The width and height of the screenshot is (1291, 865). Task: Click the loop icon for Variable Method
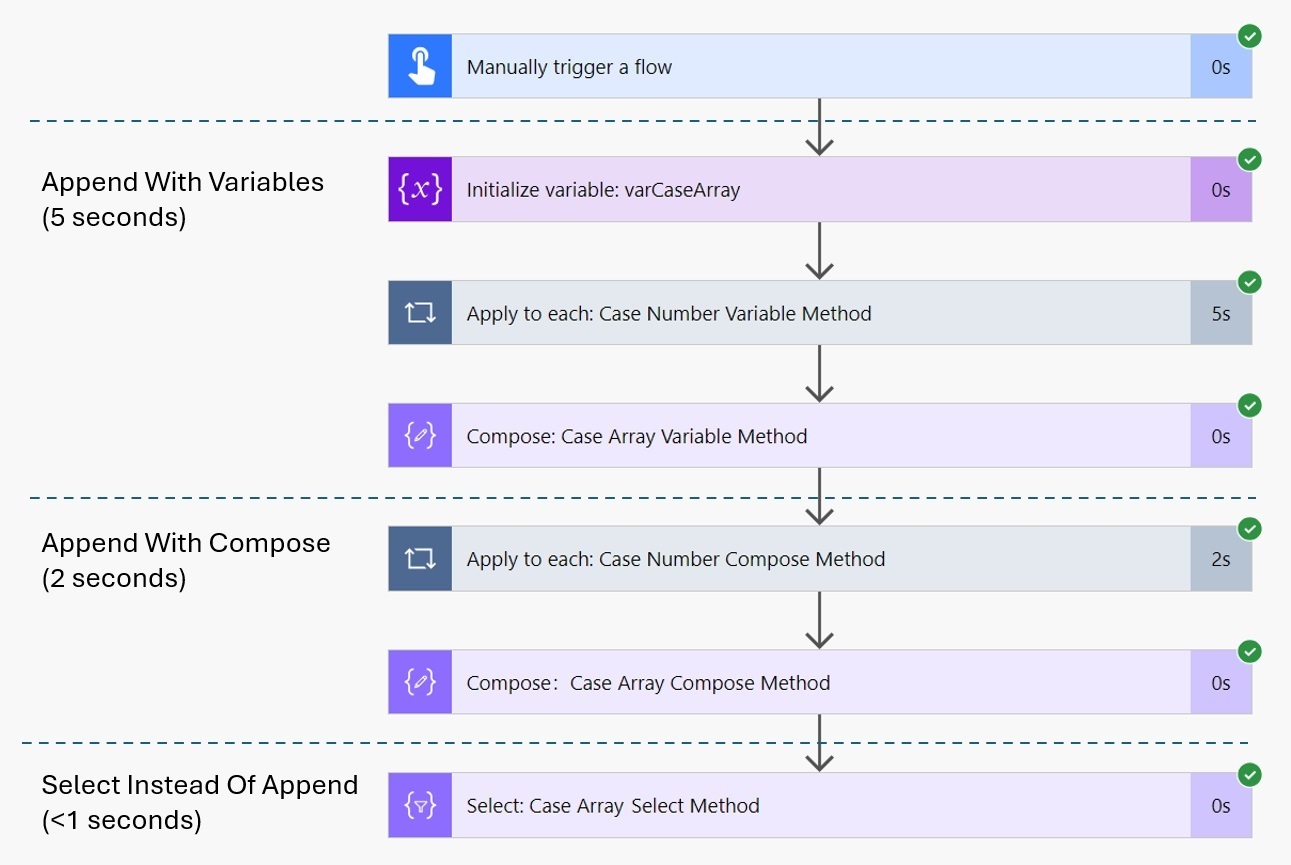420,313
